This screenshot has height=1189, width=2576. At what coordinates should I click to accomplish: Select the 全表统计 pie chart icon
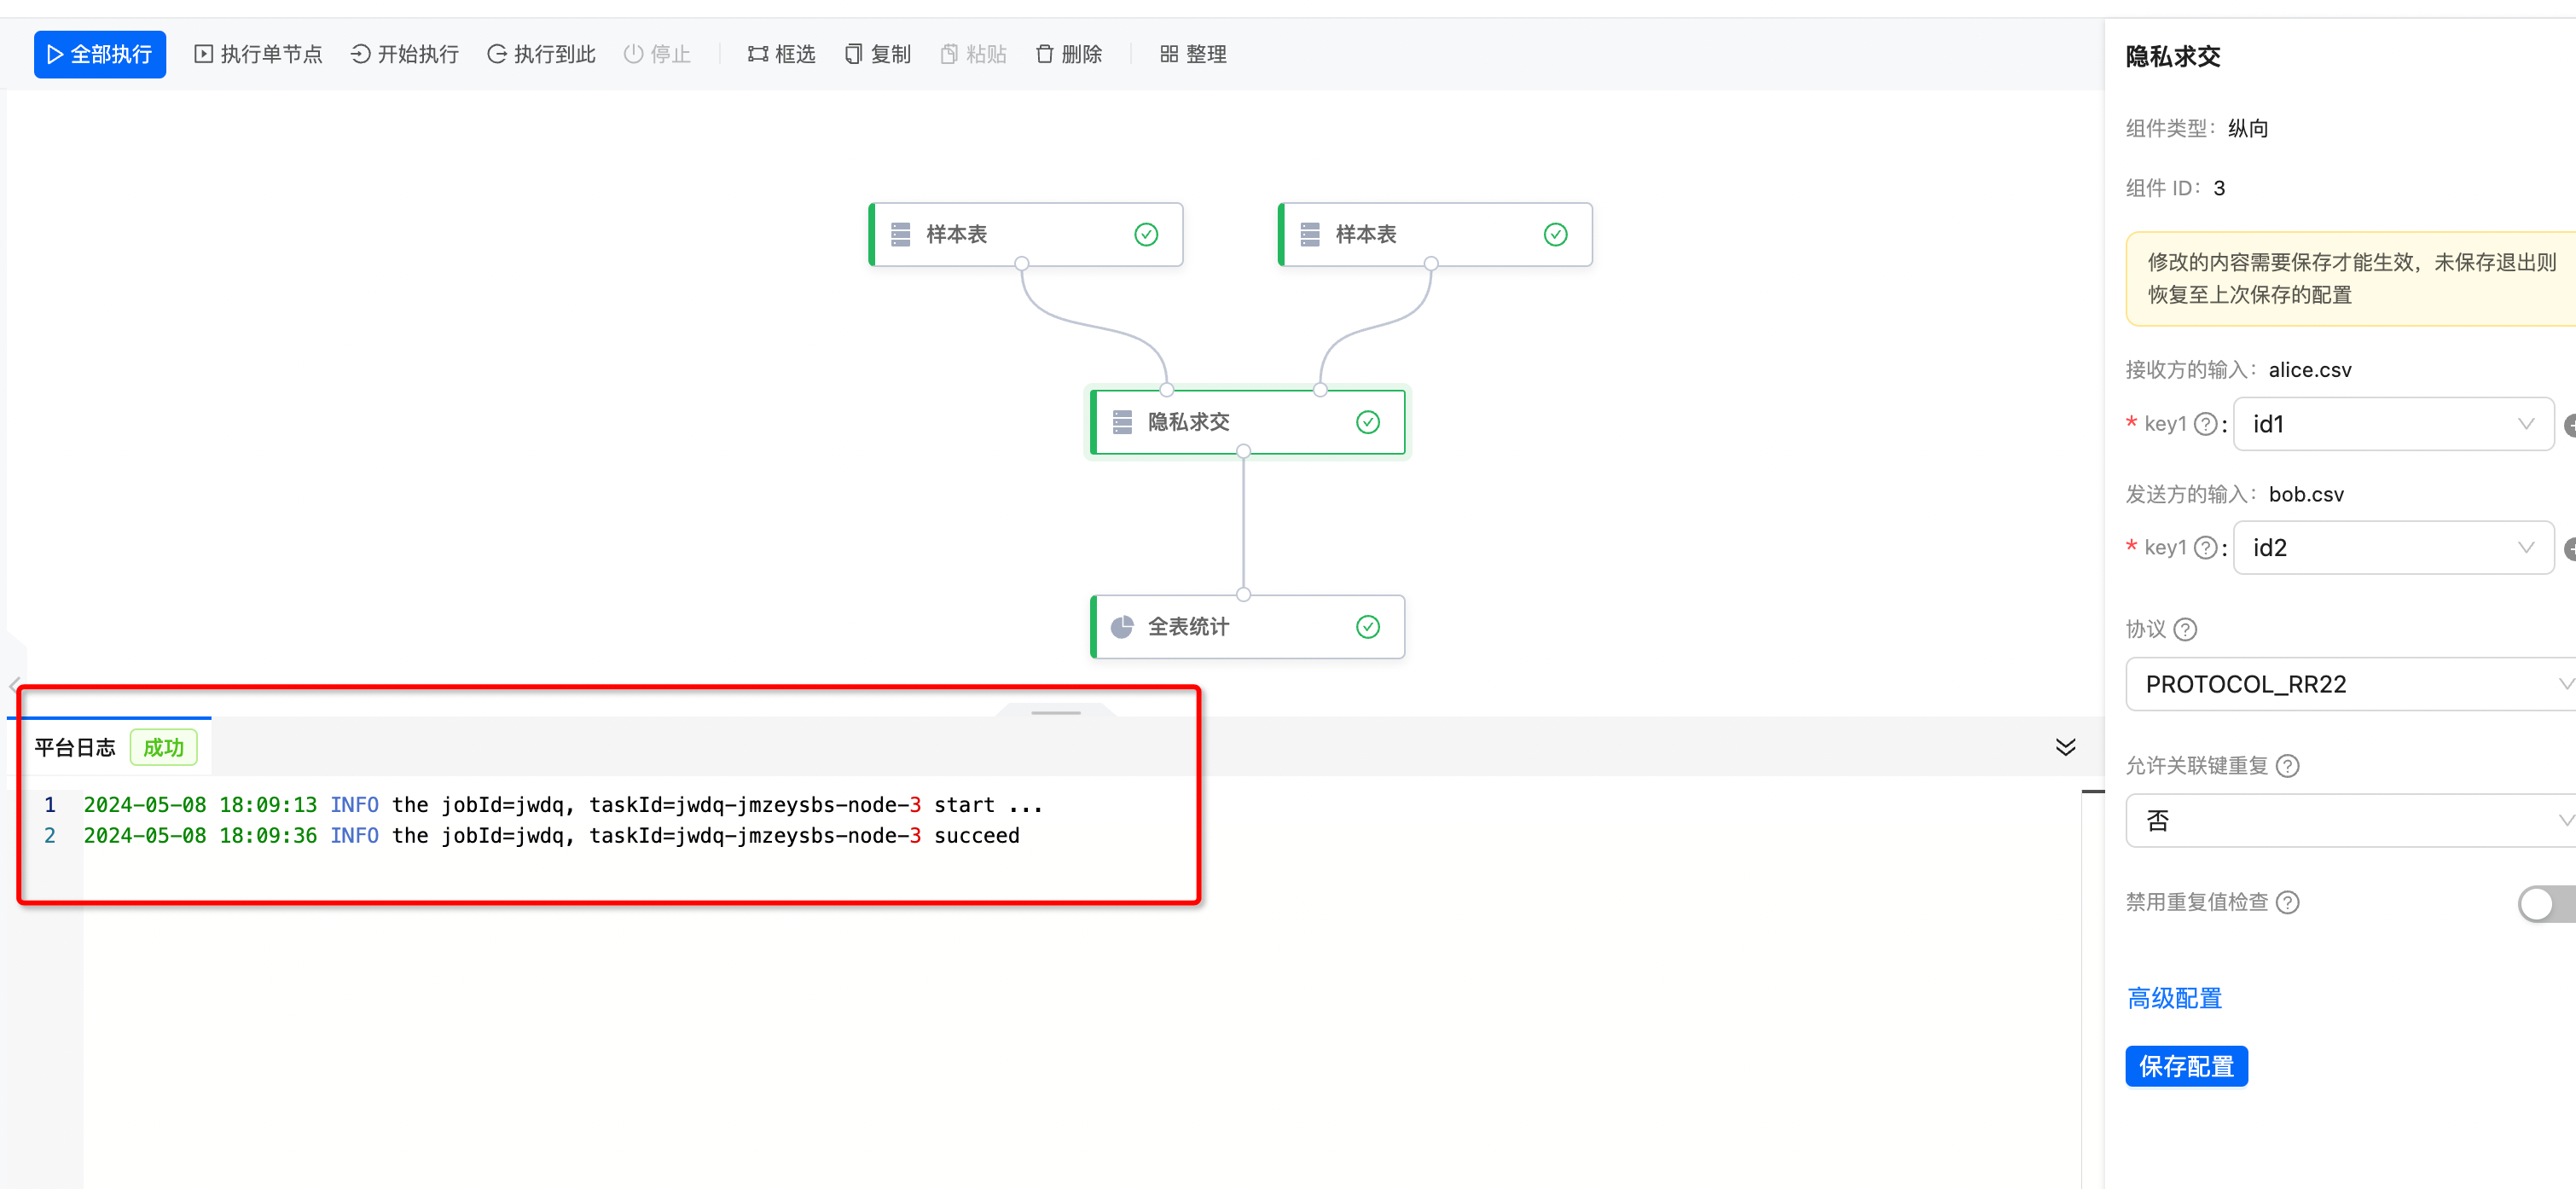point(1122,627)
